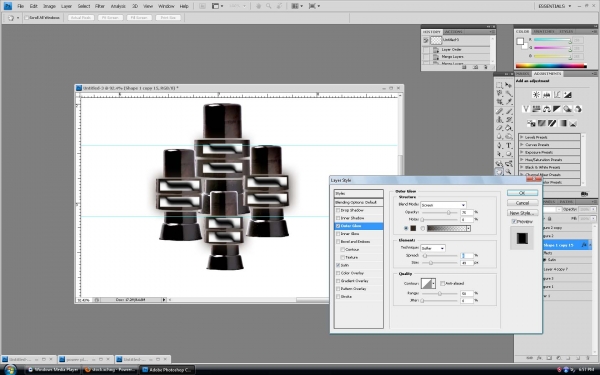Click the History panel trash icon
Viewport: 600px width, 375px height.
pyautogui.click(x=486, y=67)
